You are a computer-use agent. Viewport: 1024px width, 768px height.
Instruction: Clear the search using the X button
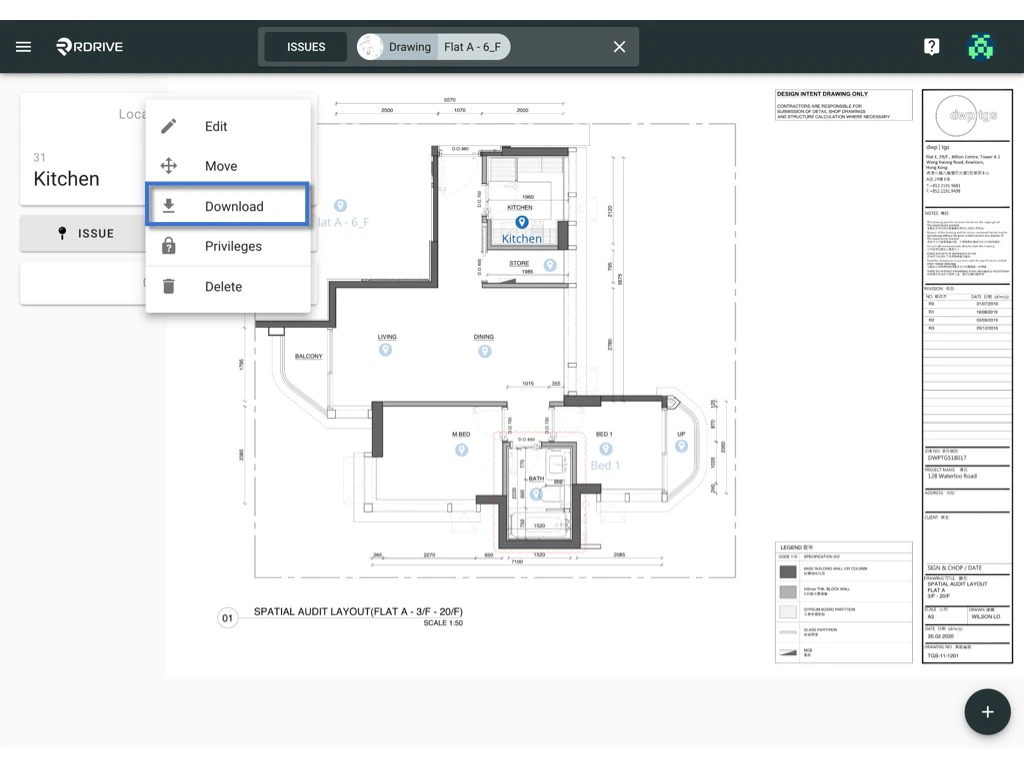(x=618, y=46)
